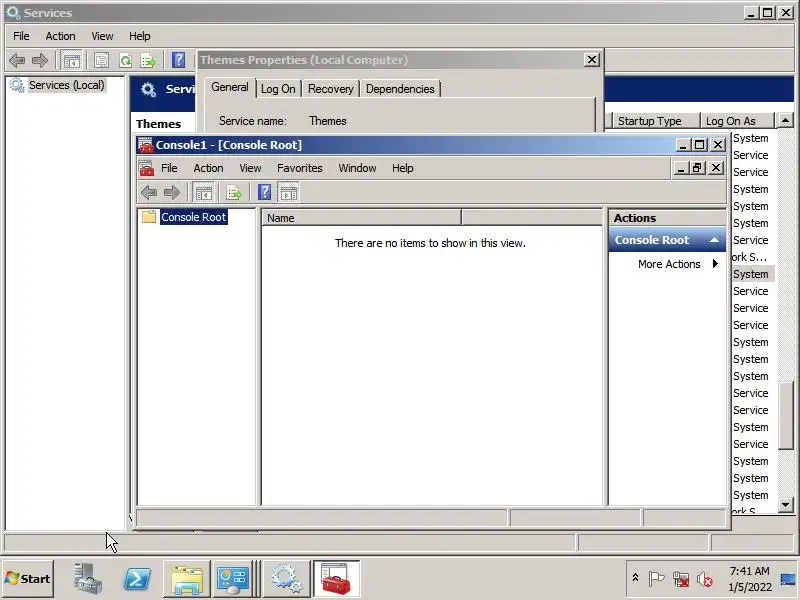Image resolution: width=800 pixels, height=600 pixels.
Task: Click Forward arrow in Services toolbar
Action: pyautogui.click(x=39, y=61)
